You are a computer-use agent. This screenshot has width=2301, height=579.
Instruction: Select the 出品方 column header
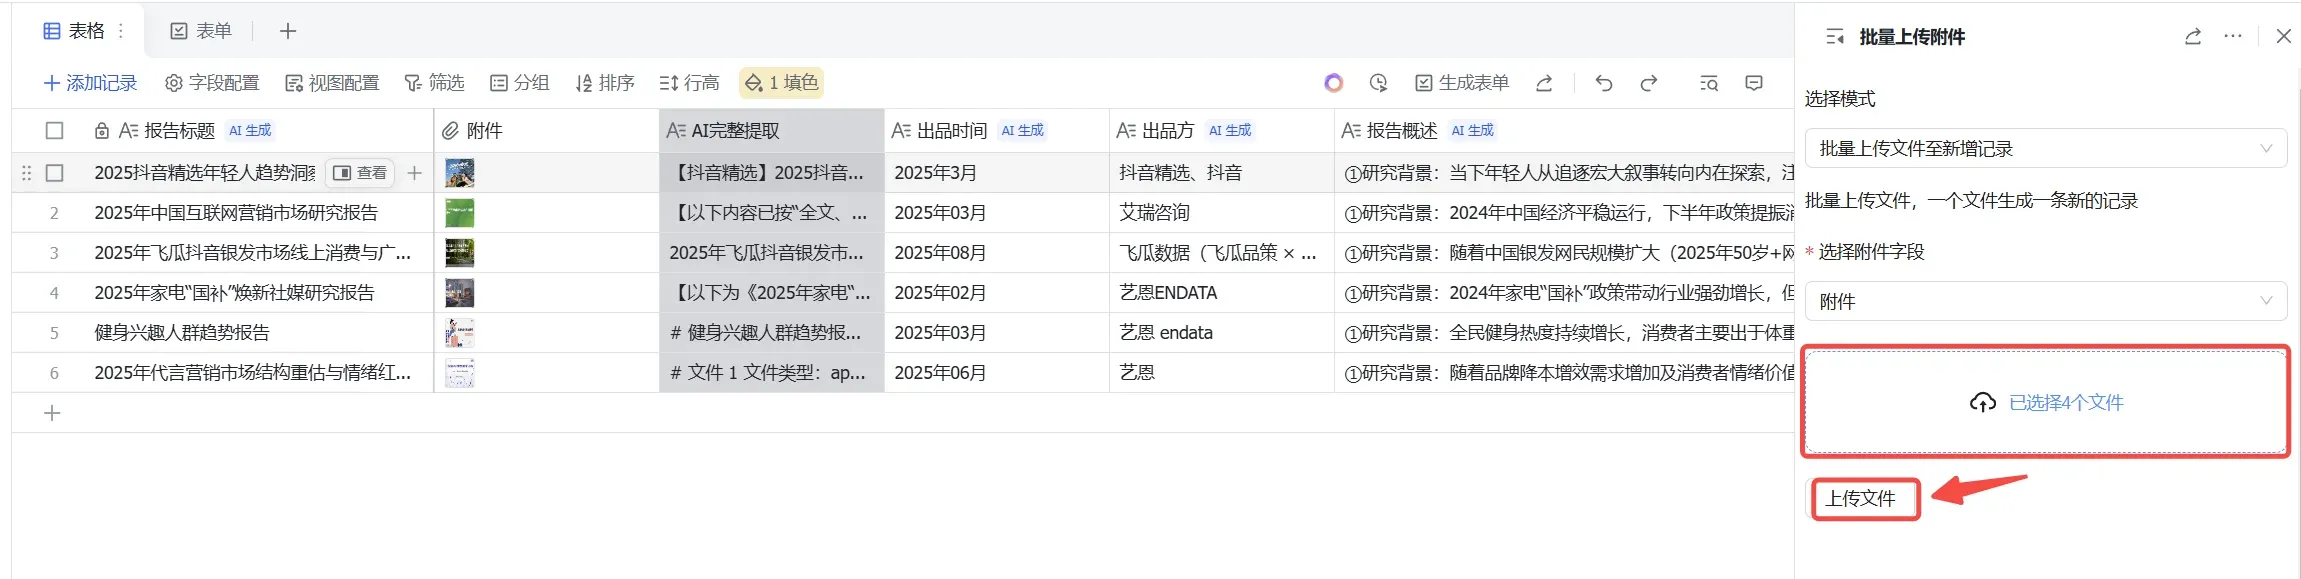coord(1222,130)
